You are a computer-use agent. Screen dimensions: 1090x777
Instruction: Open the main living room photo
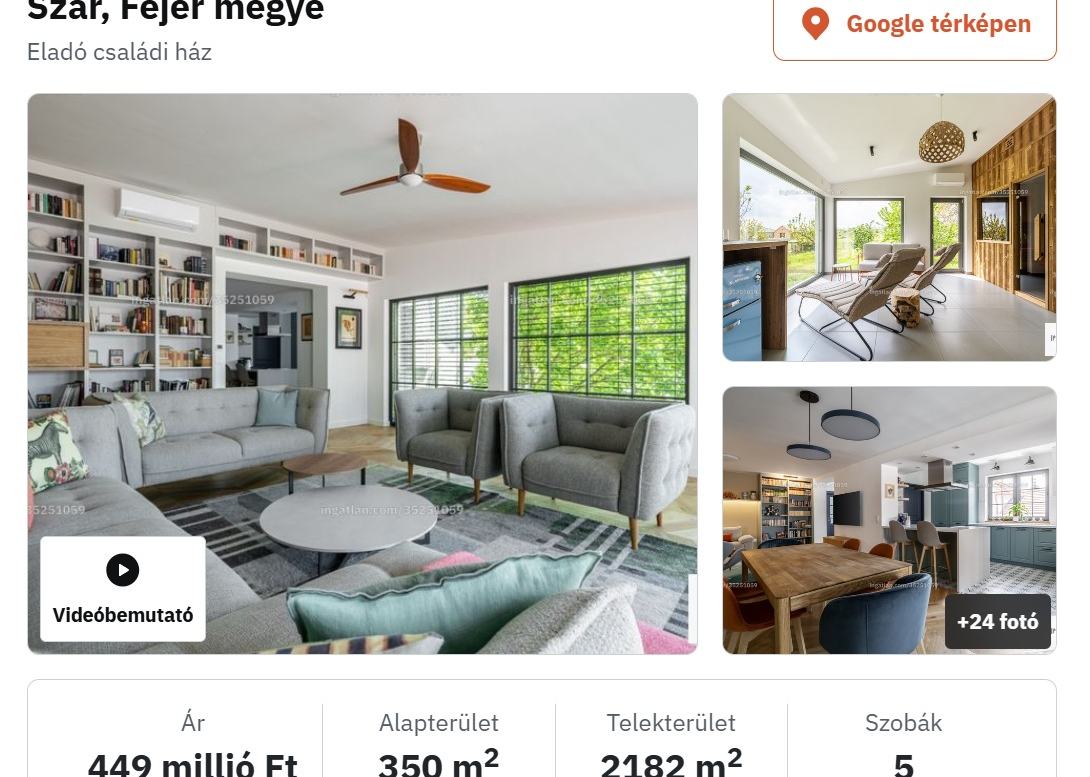click(x=362, y=373)
